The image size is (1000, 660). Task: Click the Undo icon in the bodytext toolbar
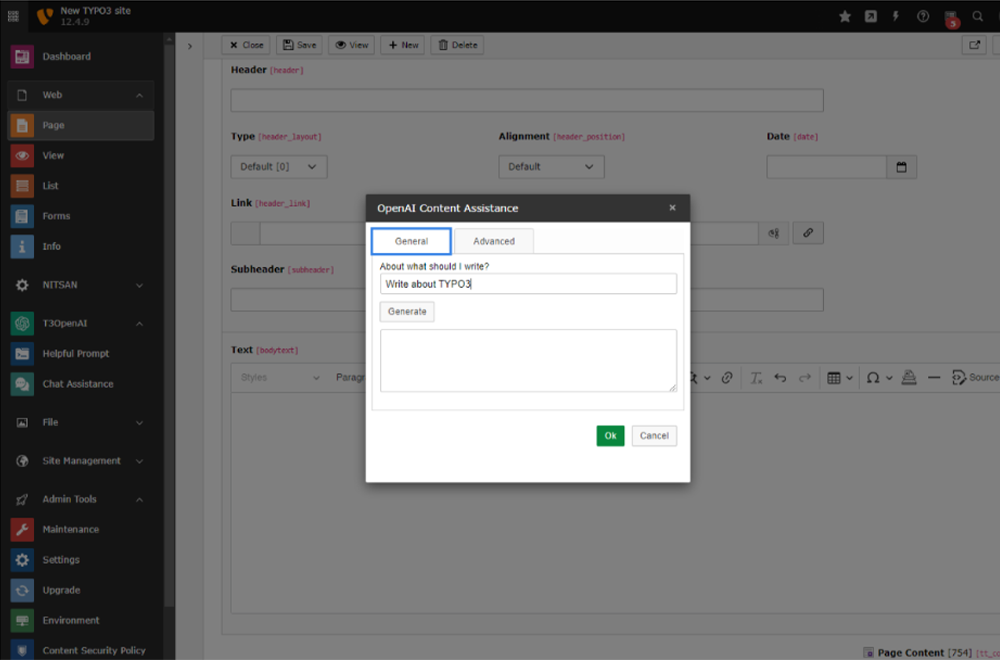(781, 377)
